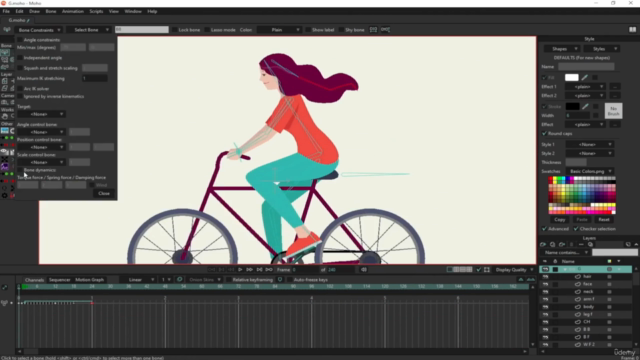Click the Reset button in Style panel
This screenshot has width=640, height=360.
604,220
